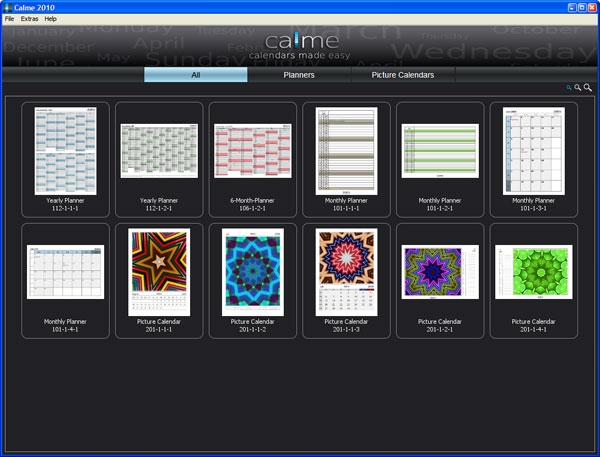Open the File menu
This screenshot has width=600, height=457.
pos(9,19)
